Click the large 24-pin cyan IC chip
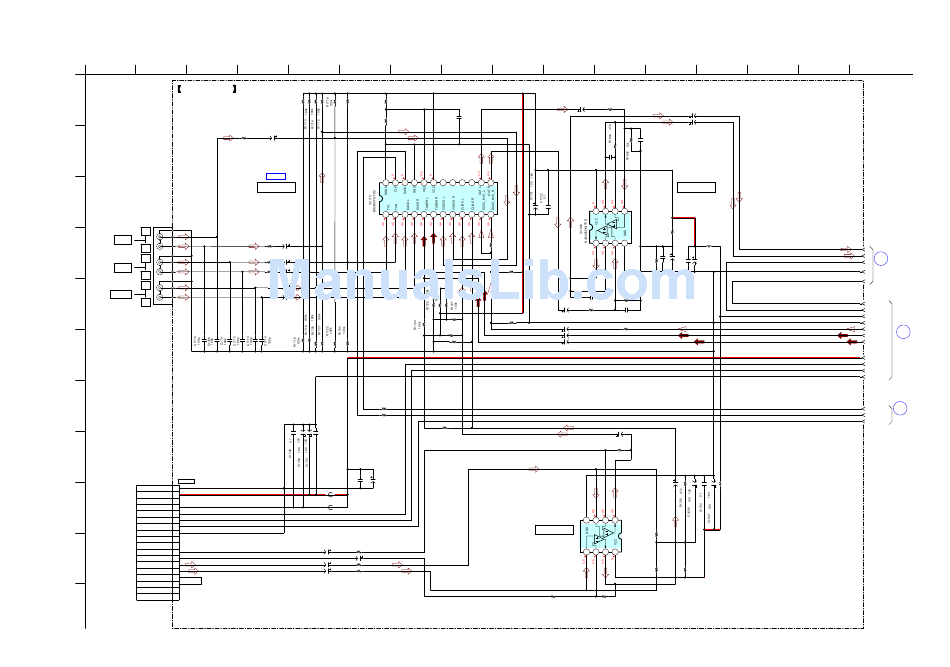The image size is (950, 667). [438, 198]
